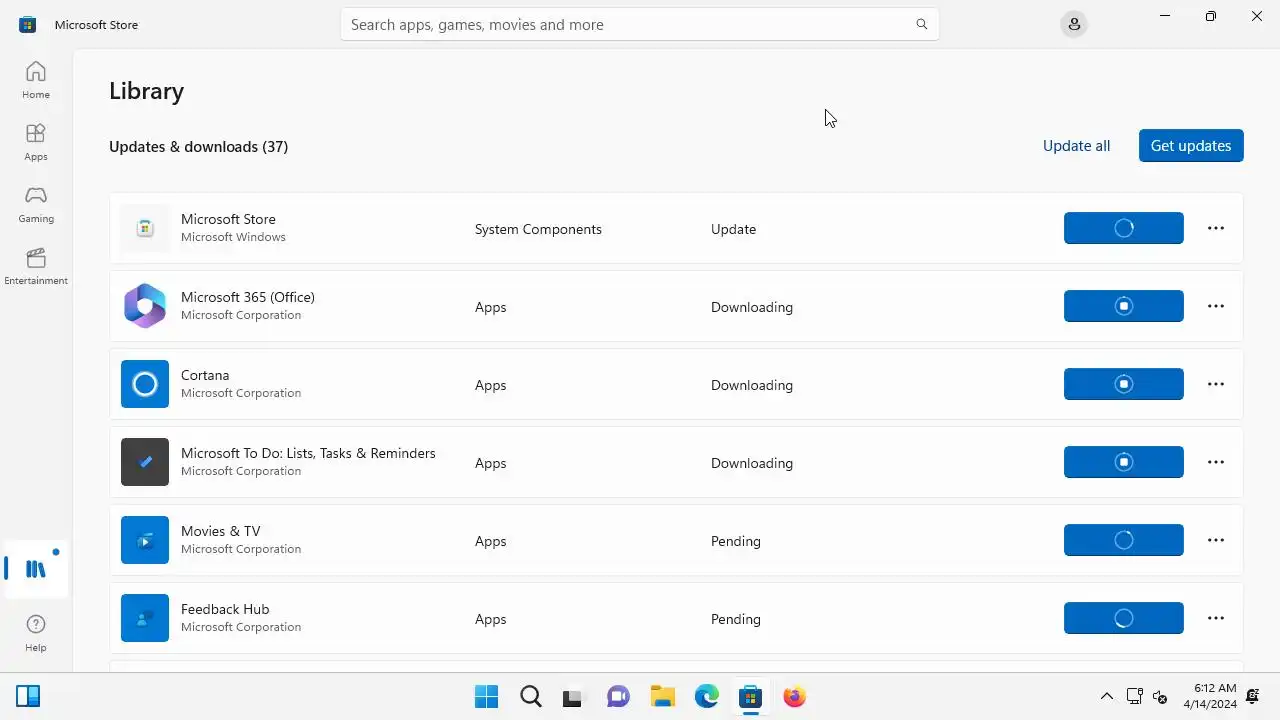1280x720 pixels.
Task: Open File Explorer from taskbar
Action: [x=662, y=697]
